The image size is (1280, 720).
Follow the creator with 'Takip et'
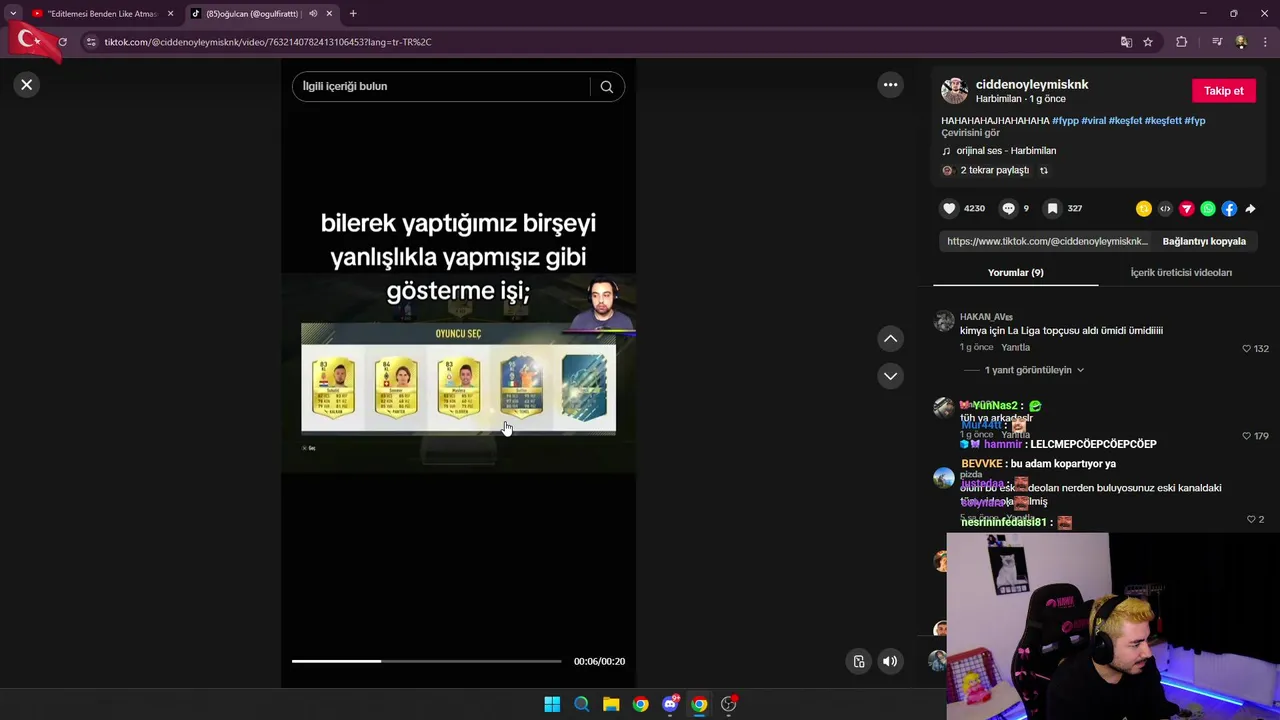1223,91
